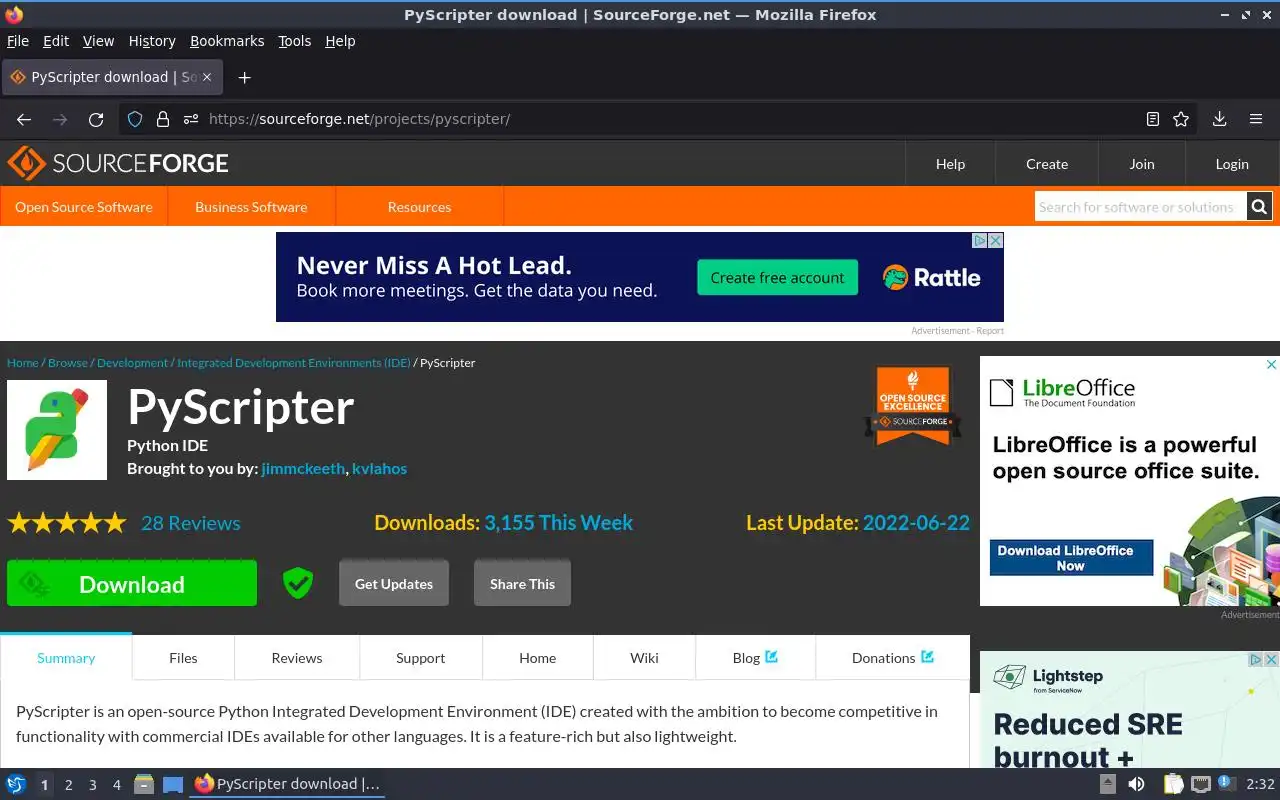Open the Help menu in menu bar
1280x800 pixels.
click(x=340, y=41)
